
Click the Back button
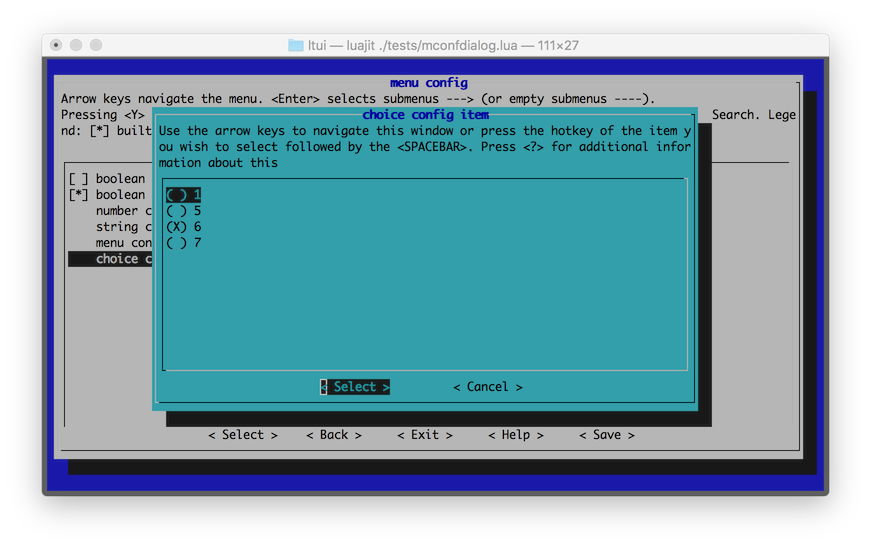[334, 435]
